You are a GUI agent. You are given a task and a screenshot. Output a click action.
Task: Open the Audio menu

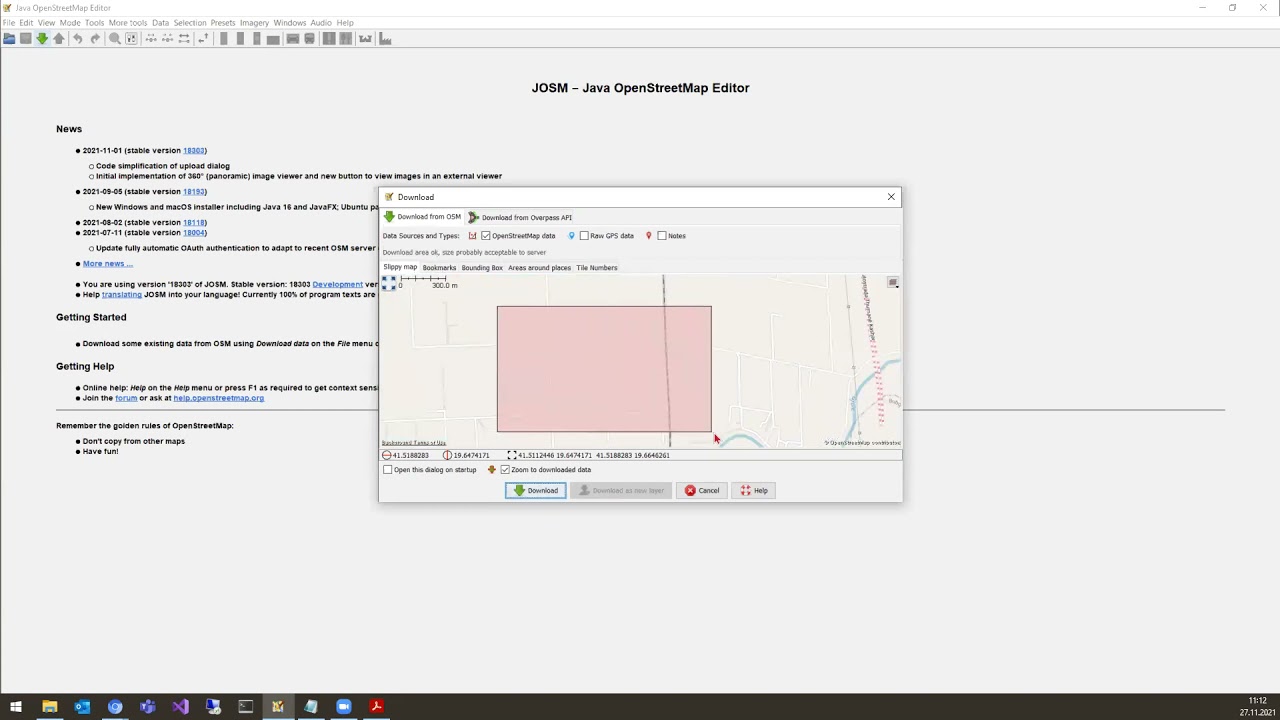[321, 22]
